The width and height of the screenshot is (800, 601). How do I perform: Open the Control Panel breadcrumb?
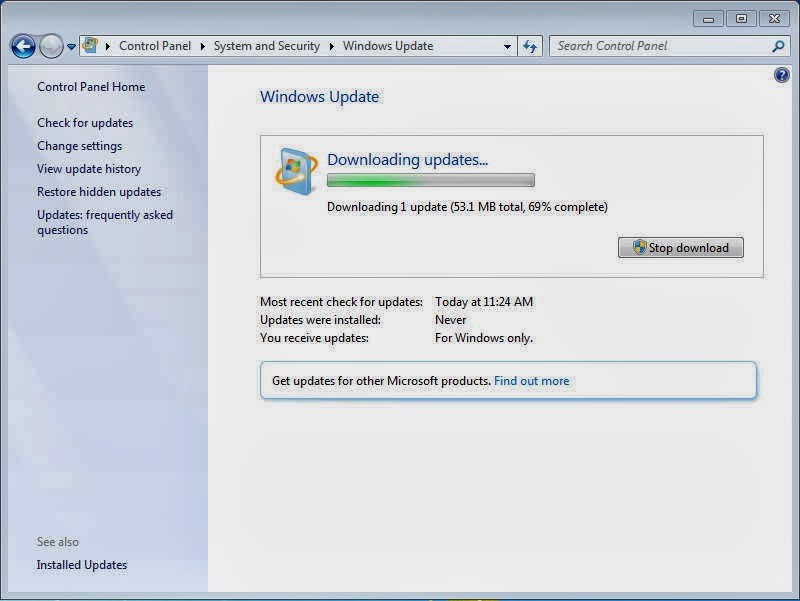click(x=155, y=46)
